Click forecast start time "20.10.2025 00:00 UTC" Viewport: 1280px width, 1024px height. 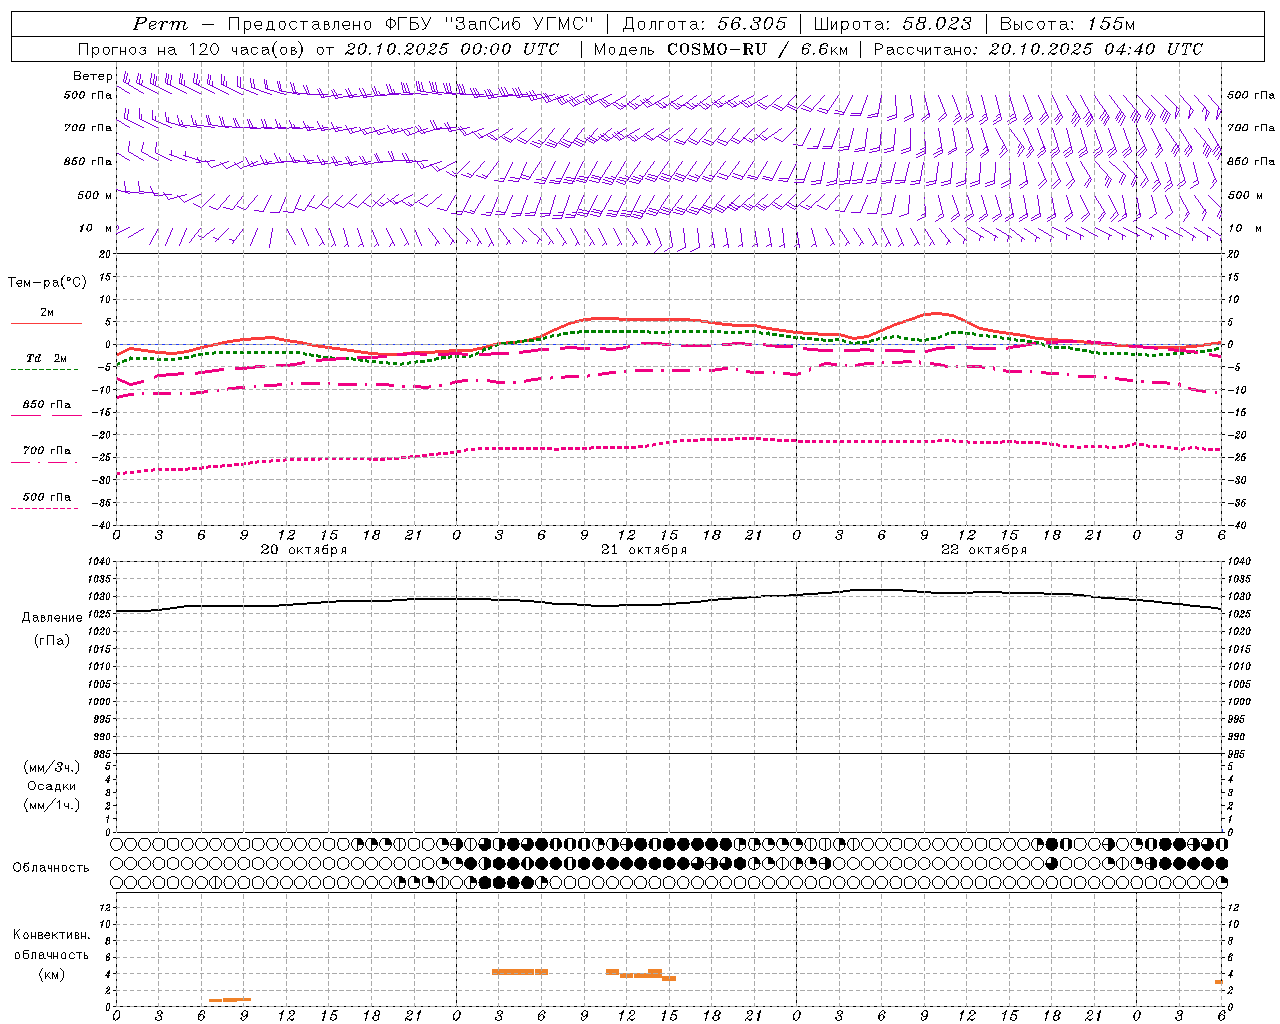click(452, 49)
